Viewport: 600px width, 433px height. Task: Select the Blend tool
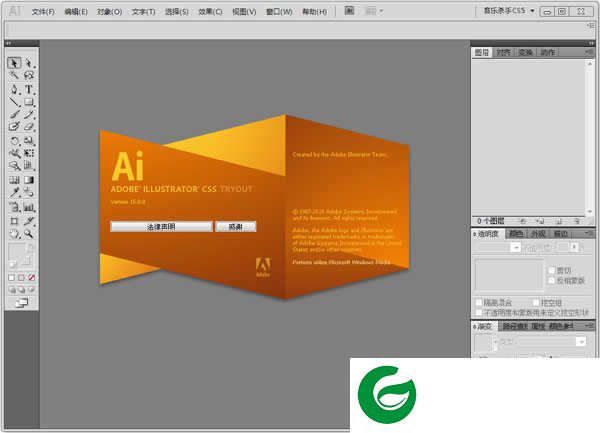click(29, 192)
